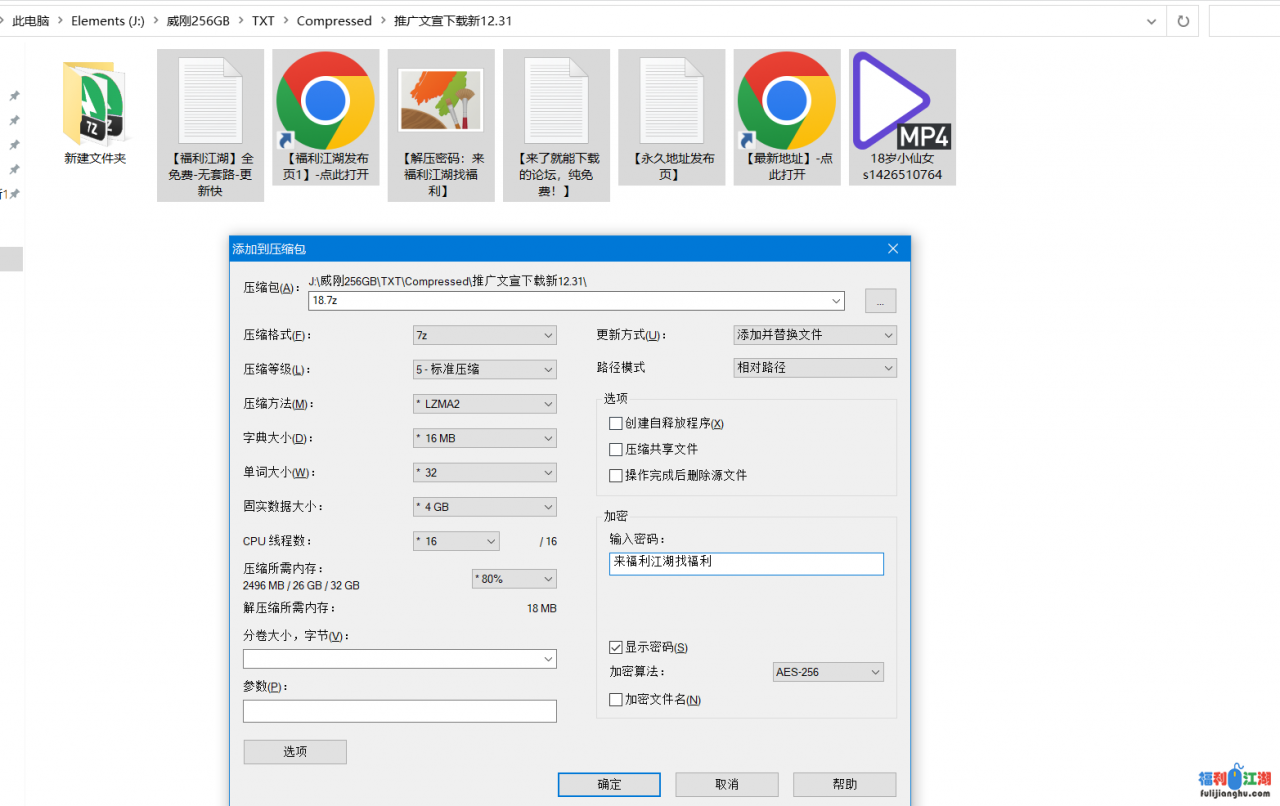Enable 创建自释放程序 option
Screen dimensions: 1280x806
616,423
